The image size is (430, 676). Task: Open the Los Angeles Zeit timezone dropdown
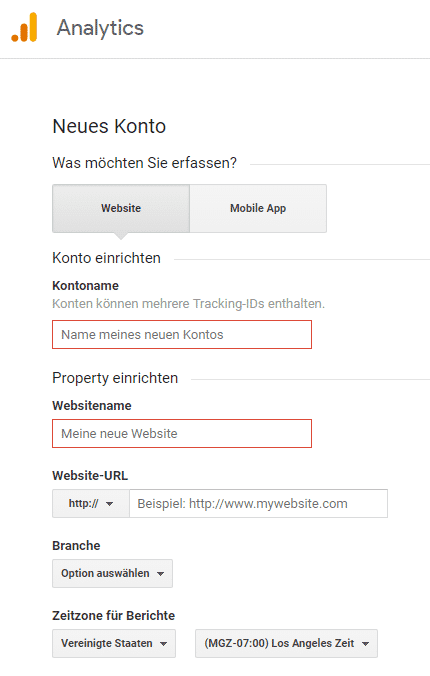coord(286,643)
